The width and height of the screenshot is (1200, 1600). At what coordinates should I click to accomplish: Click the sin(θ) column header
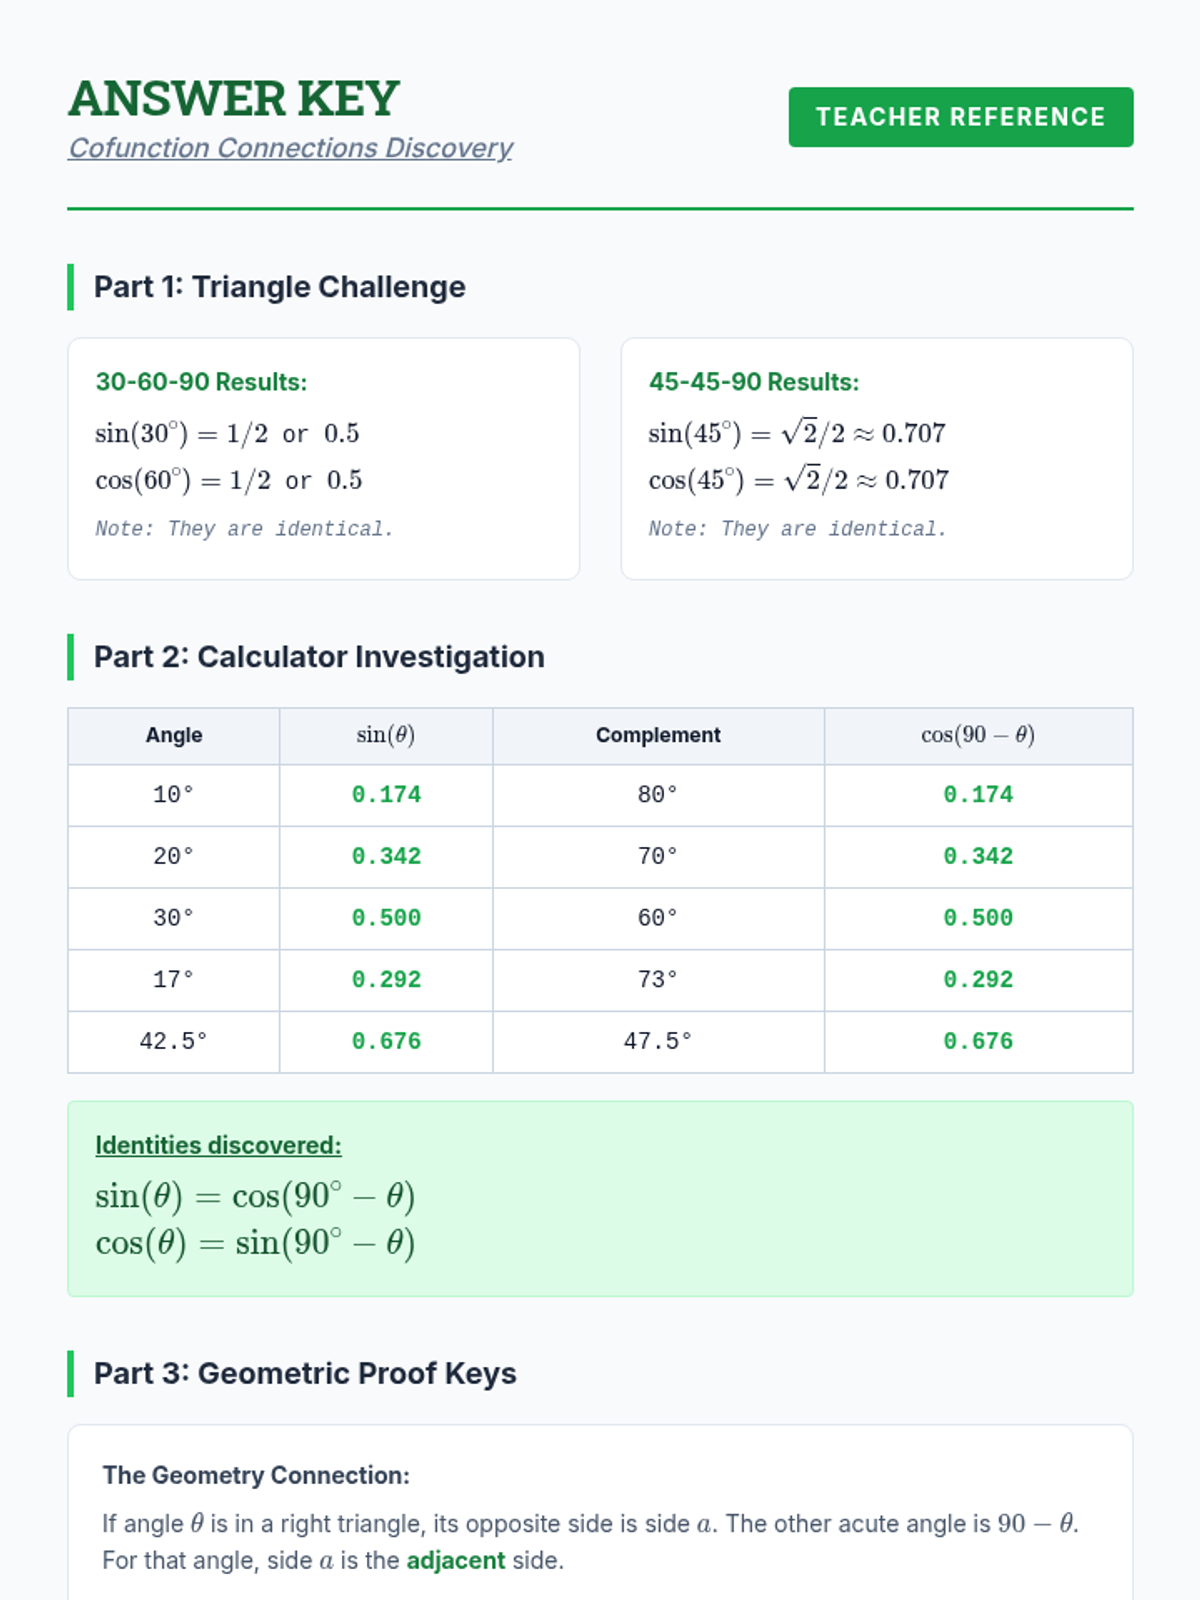click(386, 735)
